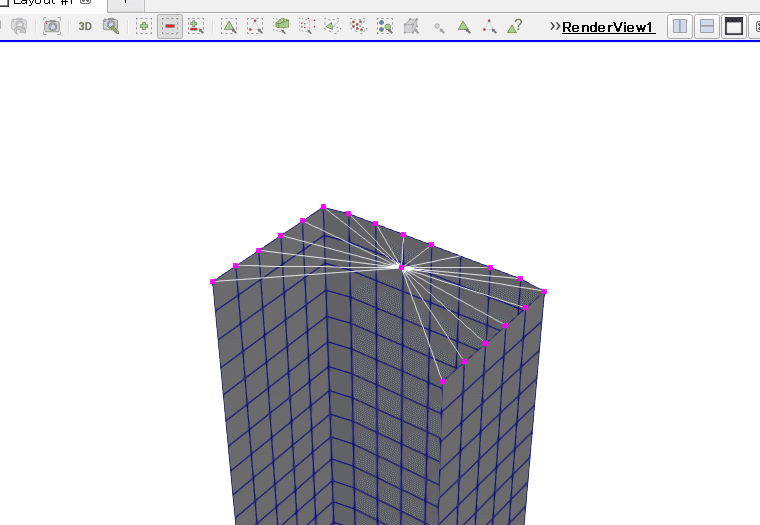Split the view vertically

(707, 26)
